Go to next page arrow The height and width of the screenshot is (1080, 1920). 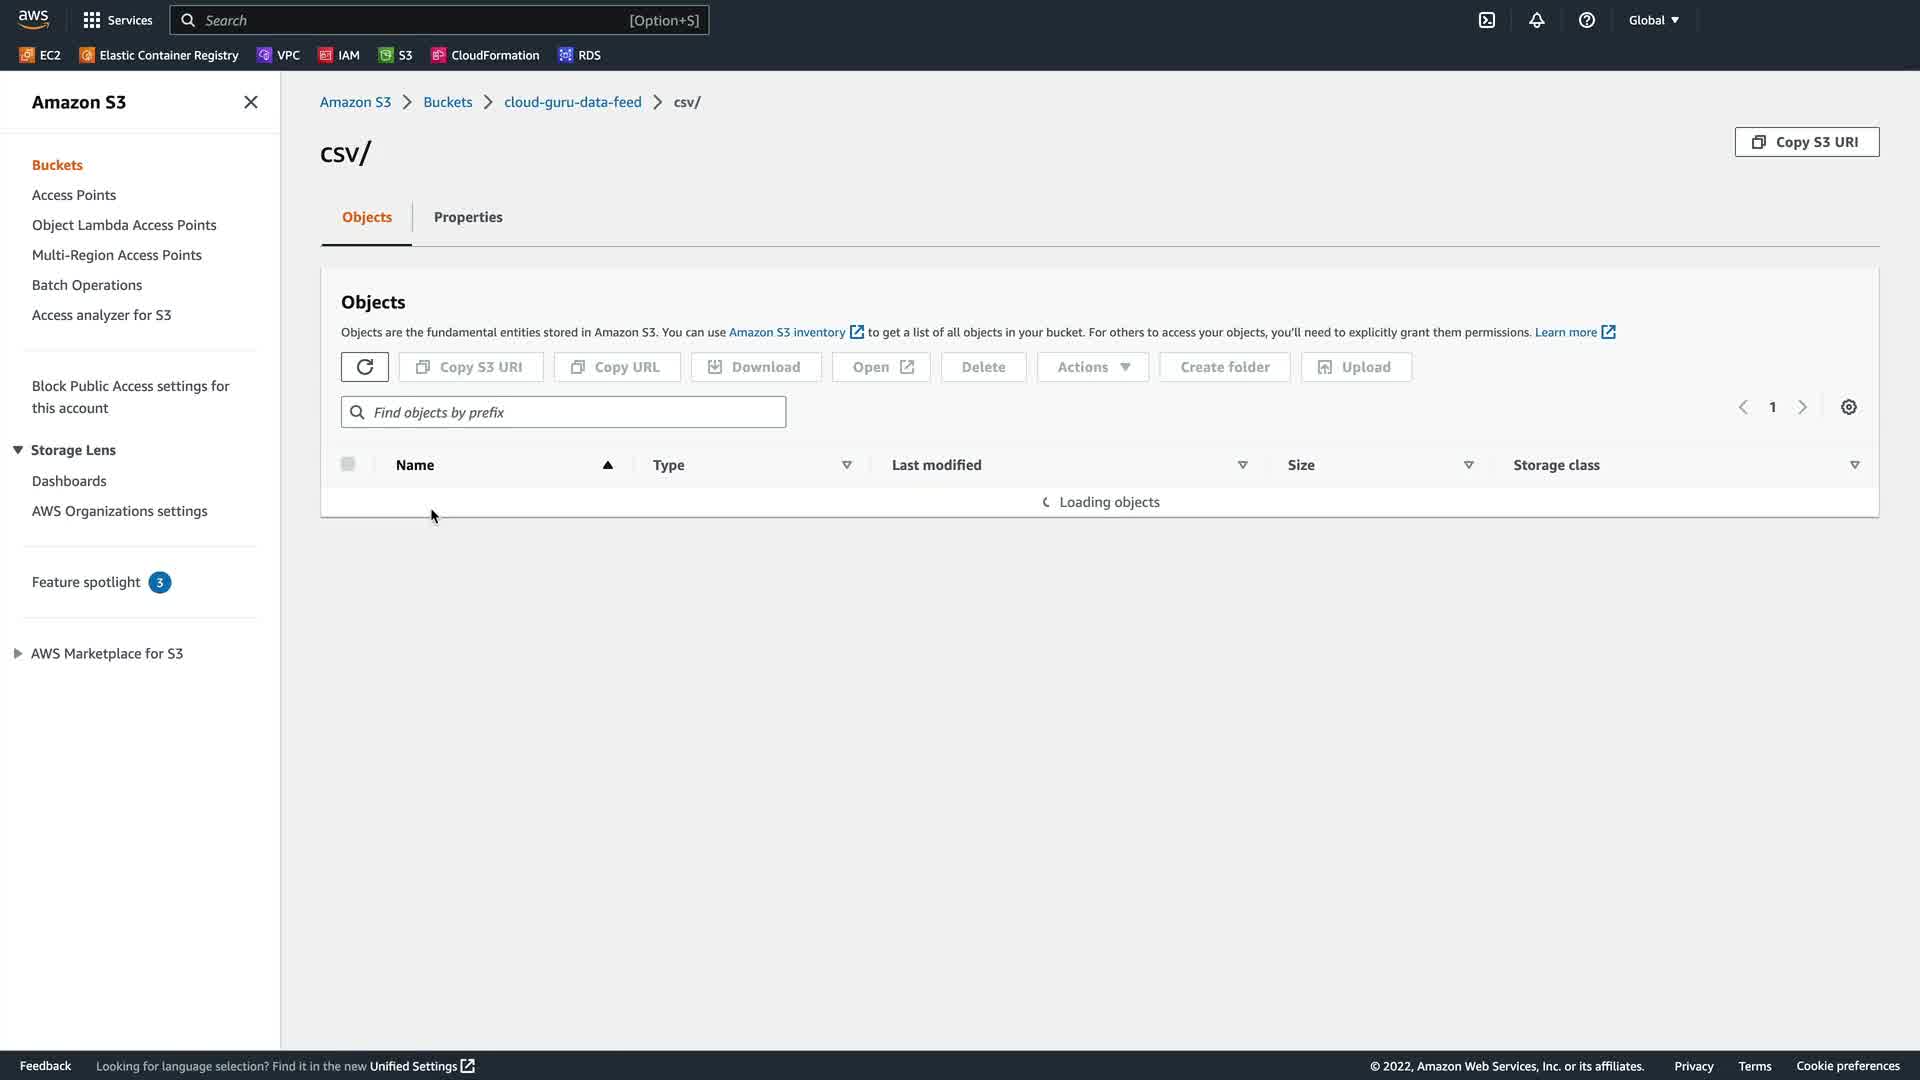1802,407
